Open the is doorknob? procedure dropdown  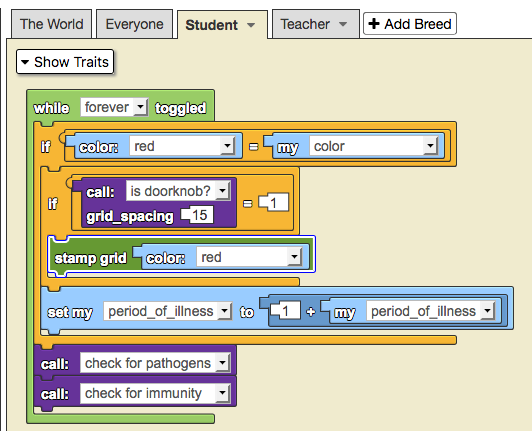pyautogui.click(x=178, y=191)
